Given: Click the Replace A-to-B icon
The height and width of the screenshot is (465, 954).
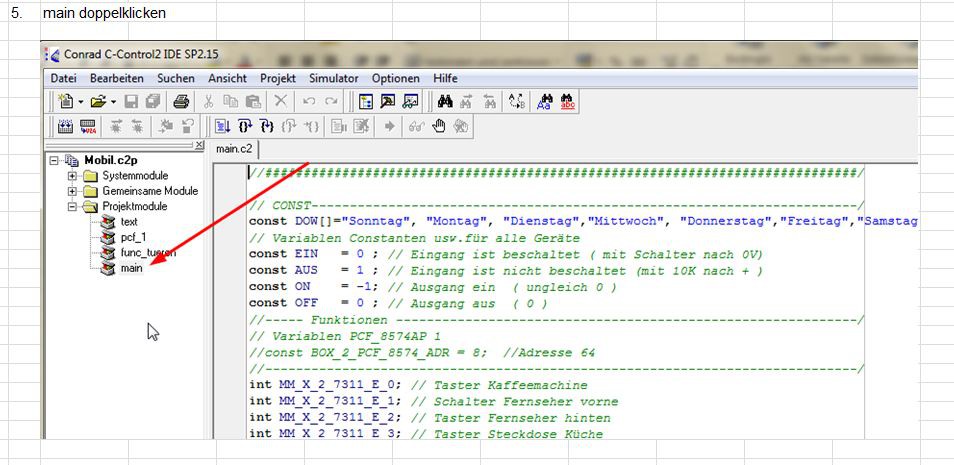Looking at the screenshot, I should pos(517,102).
